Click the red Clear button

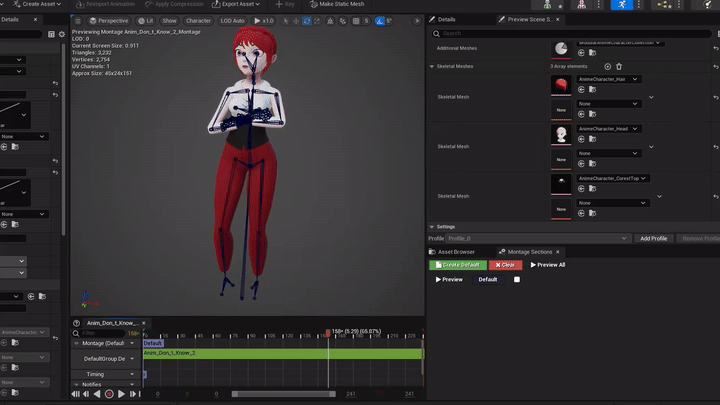[x=505, y=265]
